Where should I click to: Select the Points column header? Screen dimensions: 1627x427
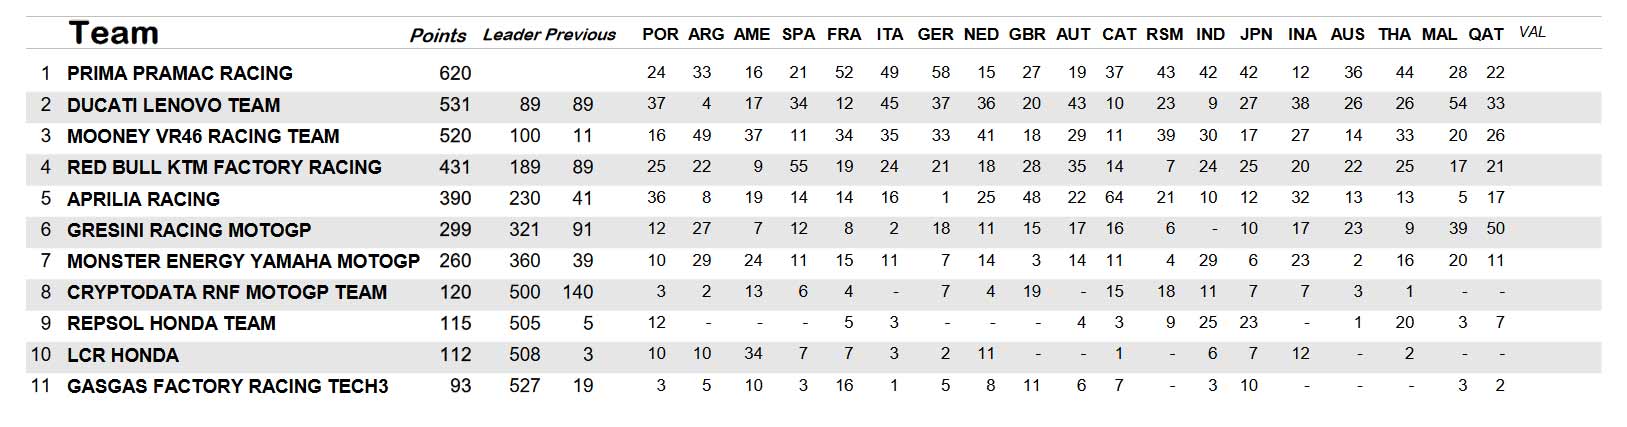click(438, 36)
